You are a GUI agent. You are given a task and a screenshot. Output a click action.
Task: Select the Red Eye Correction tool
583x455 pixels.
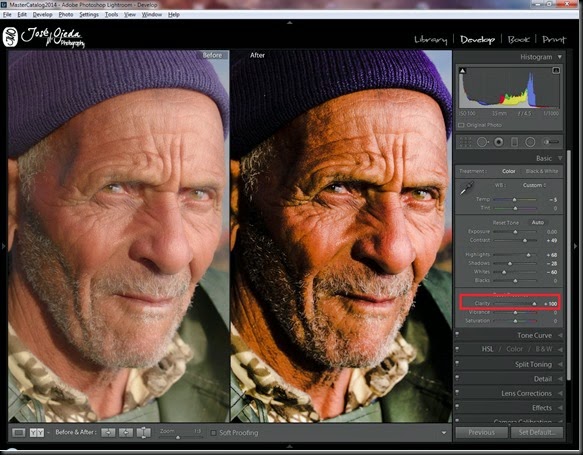(499, 142)
